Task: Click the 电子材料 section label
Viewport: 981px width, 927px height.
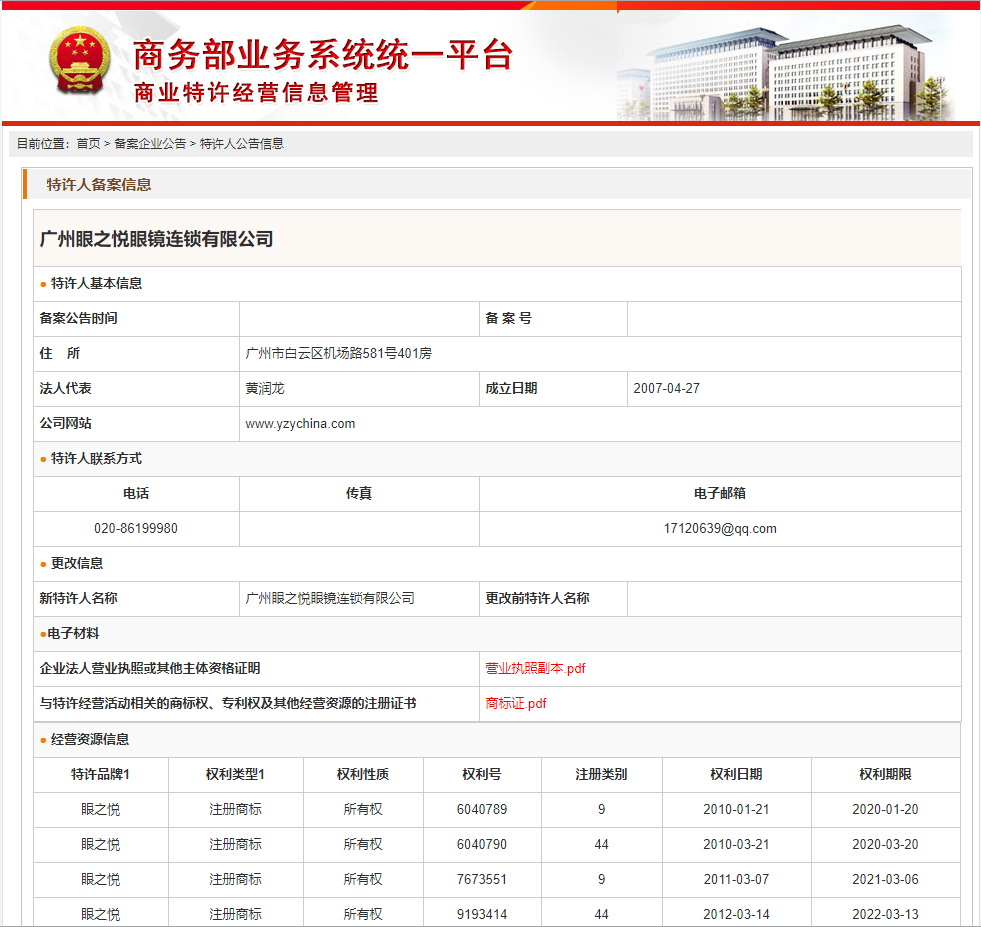Action: (73, 634)
